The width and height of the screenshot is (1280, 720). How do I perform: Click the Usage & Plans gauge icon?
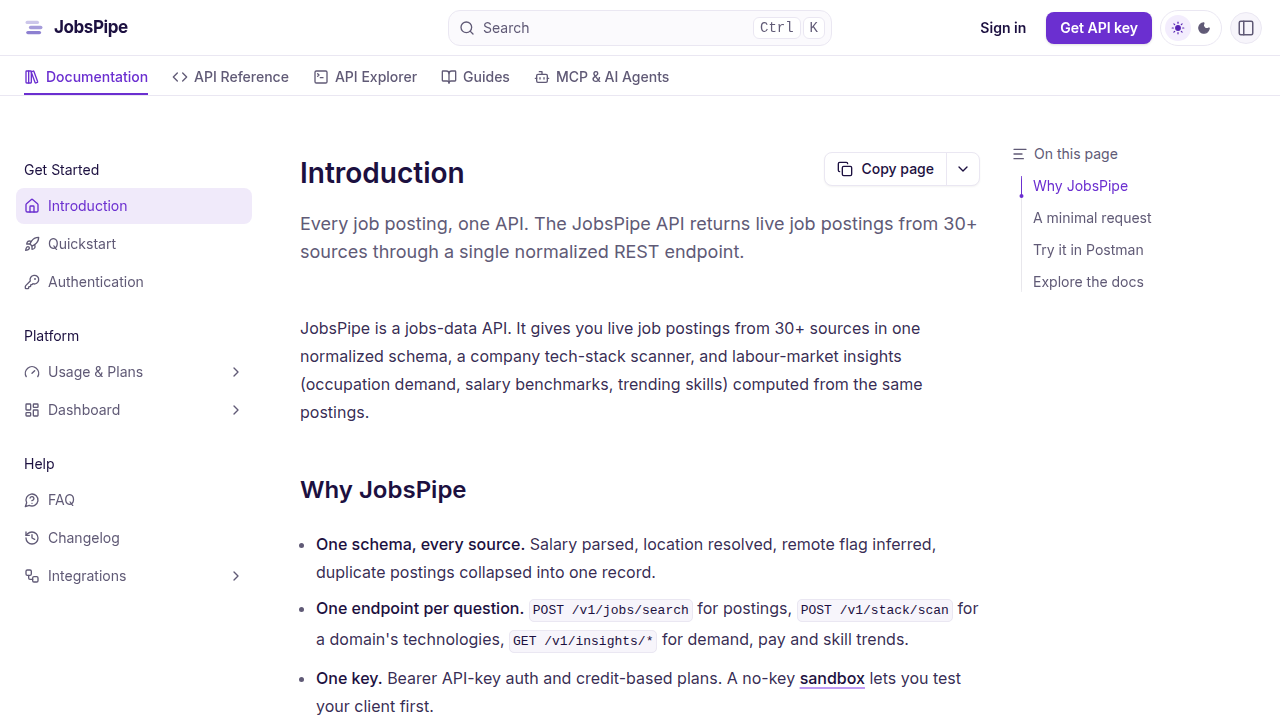click(x=32, y=372)
